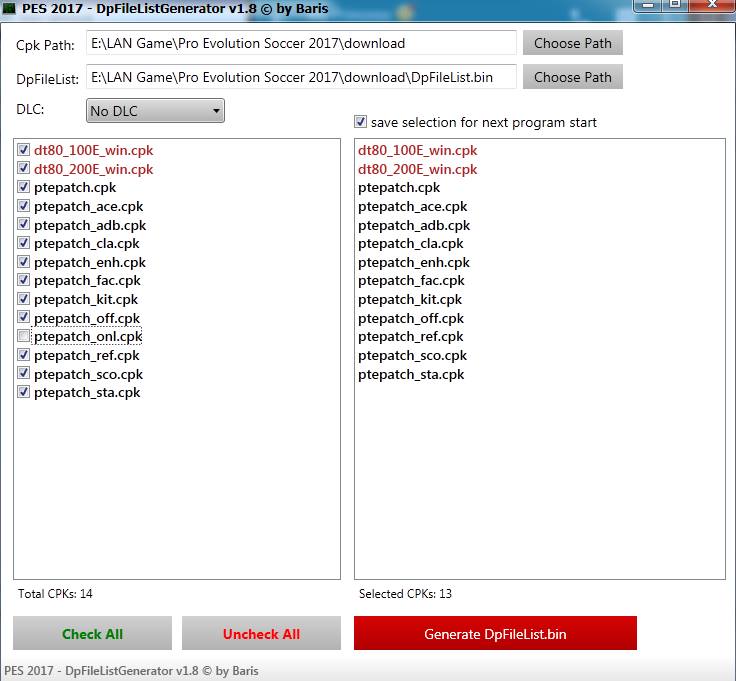
Task: Uncheck dt80_100E_win.cpk in the left list
Action: tap(23, 150)
